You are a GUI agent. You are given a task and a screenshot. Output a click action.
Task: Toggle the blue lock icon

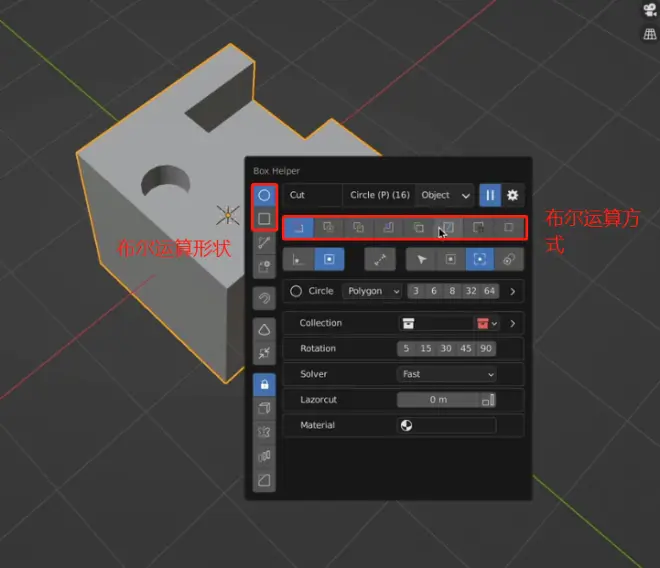tap(264, 384)
